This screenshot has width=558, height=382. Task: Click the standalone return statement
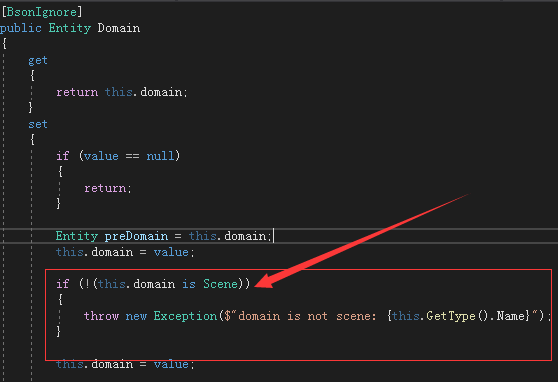point(108,188)
